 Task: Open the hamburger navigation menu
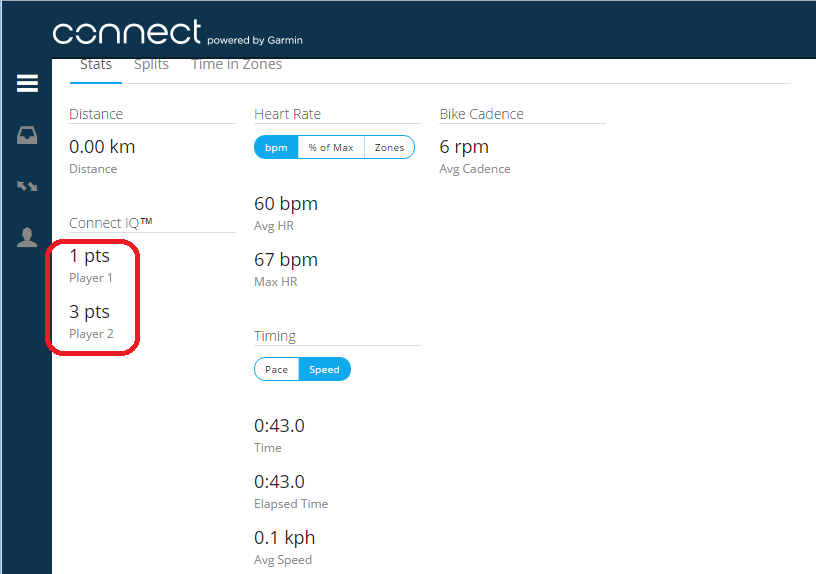pyautogui.click(x=27, y=84)
